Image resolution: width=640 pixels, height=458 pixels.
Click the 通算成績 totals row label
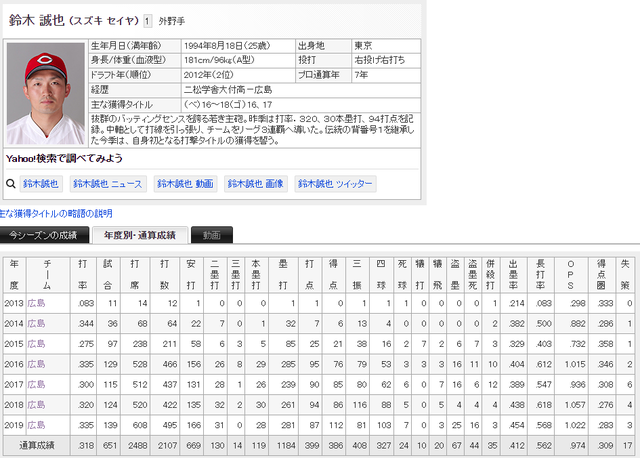pos(37,445)
